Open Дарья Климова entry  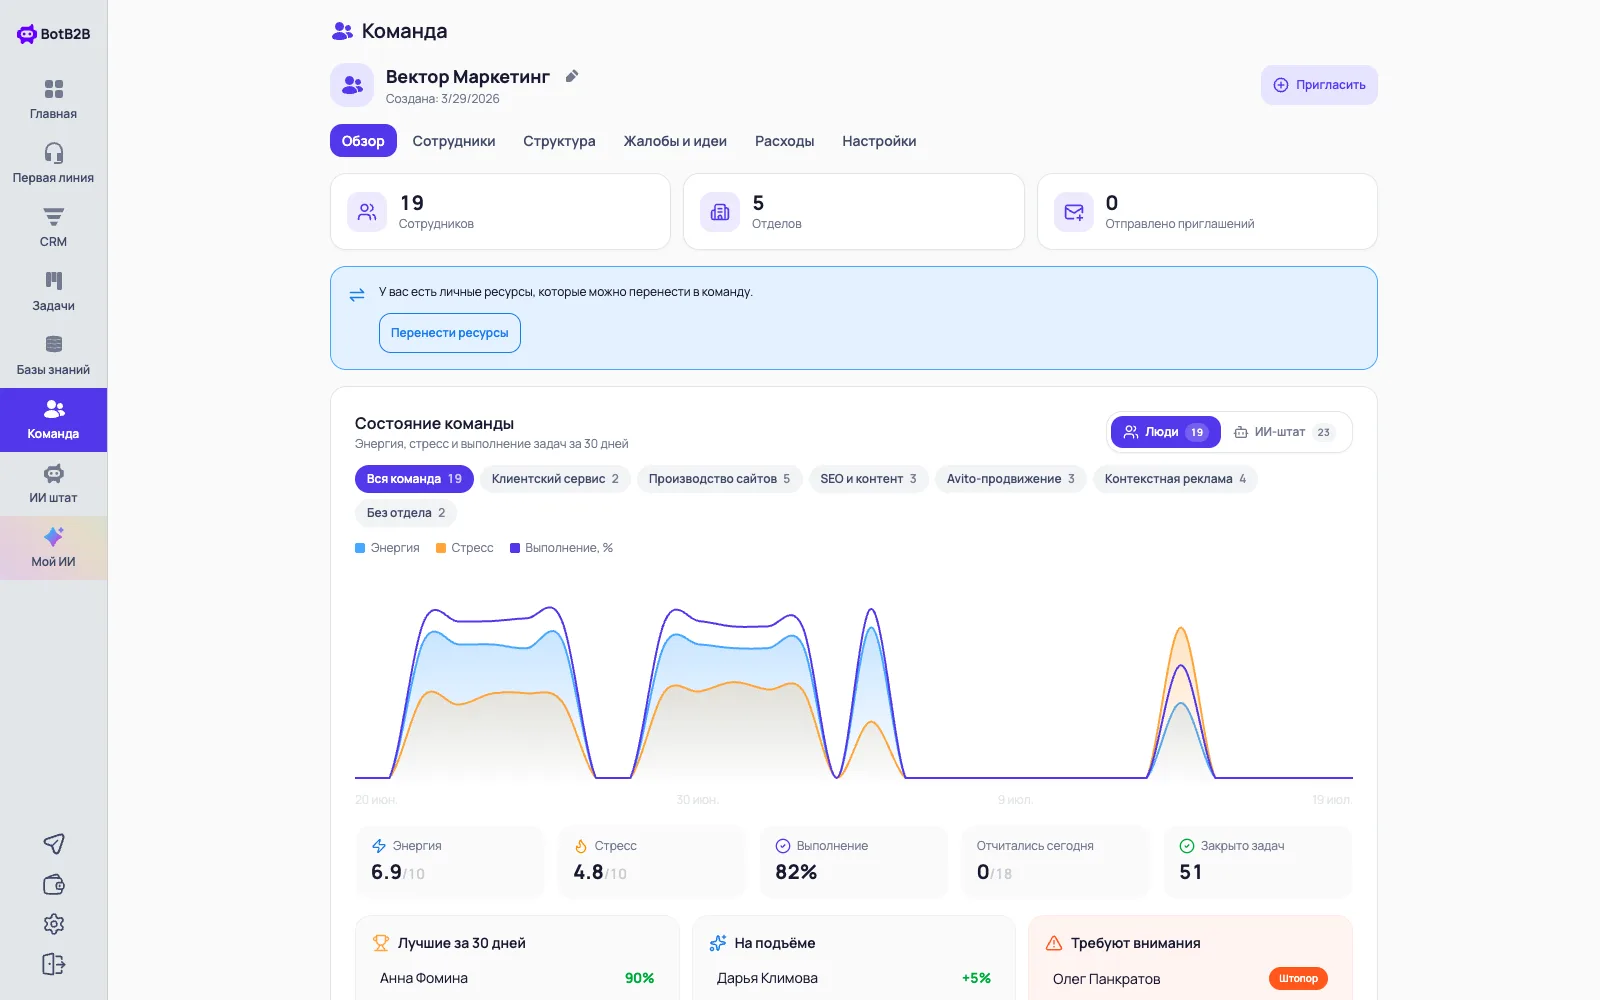coord(767,978)
